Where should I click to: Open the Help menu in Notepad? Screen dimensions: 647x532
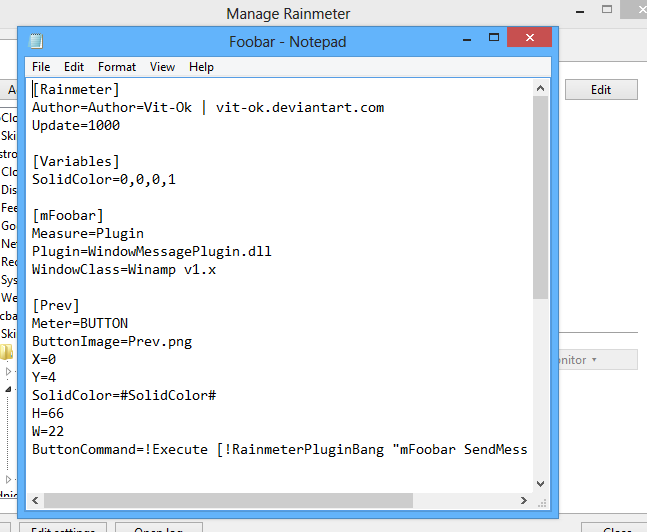point(201,67)
